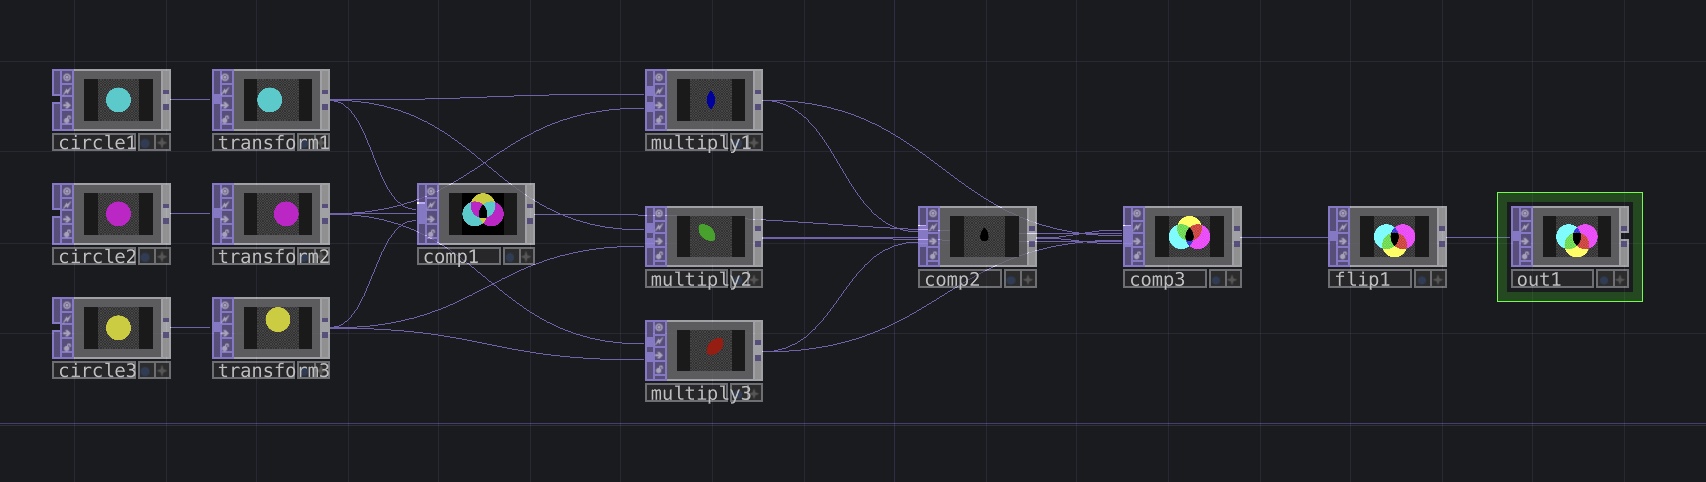Bypass the multiply3 node
Screen dimensions: 1706x482
[660, 356]
